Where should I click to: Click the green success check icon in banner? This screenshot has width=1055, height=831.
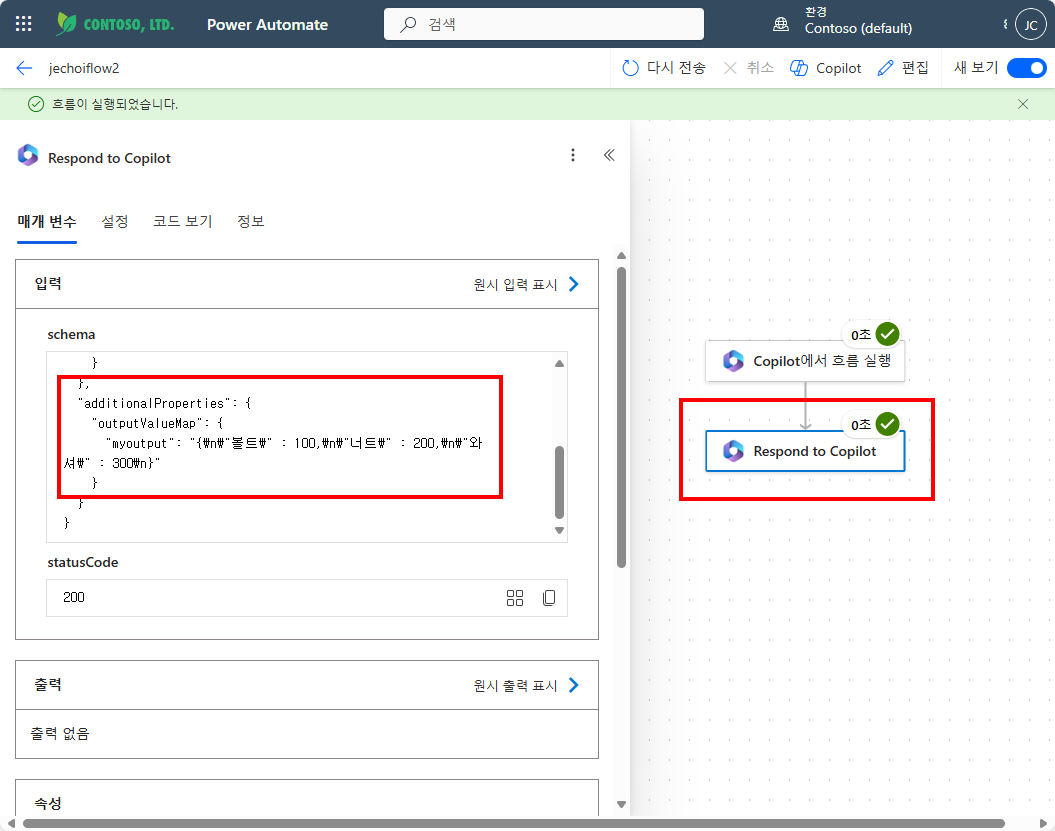[x=36, y=104]
